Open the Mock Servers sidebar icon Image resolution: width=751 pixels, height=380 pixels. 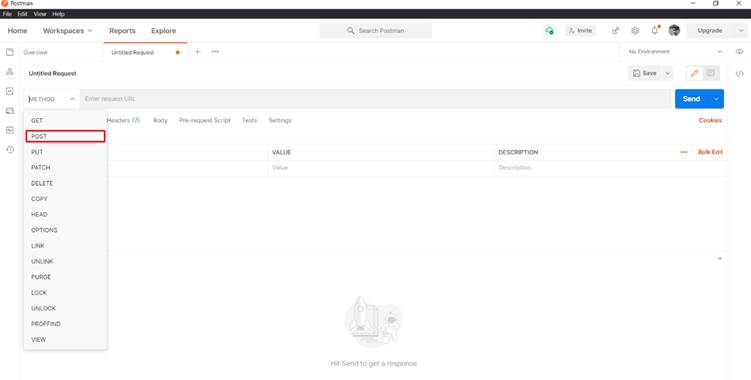(10, 111)
